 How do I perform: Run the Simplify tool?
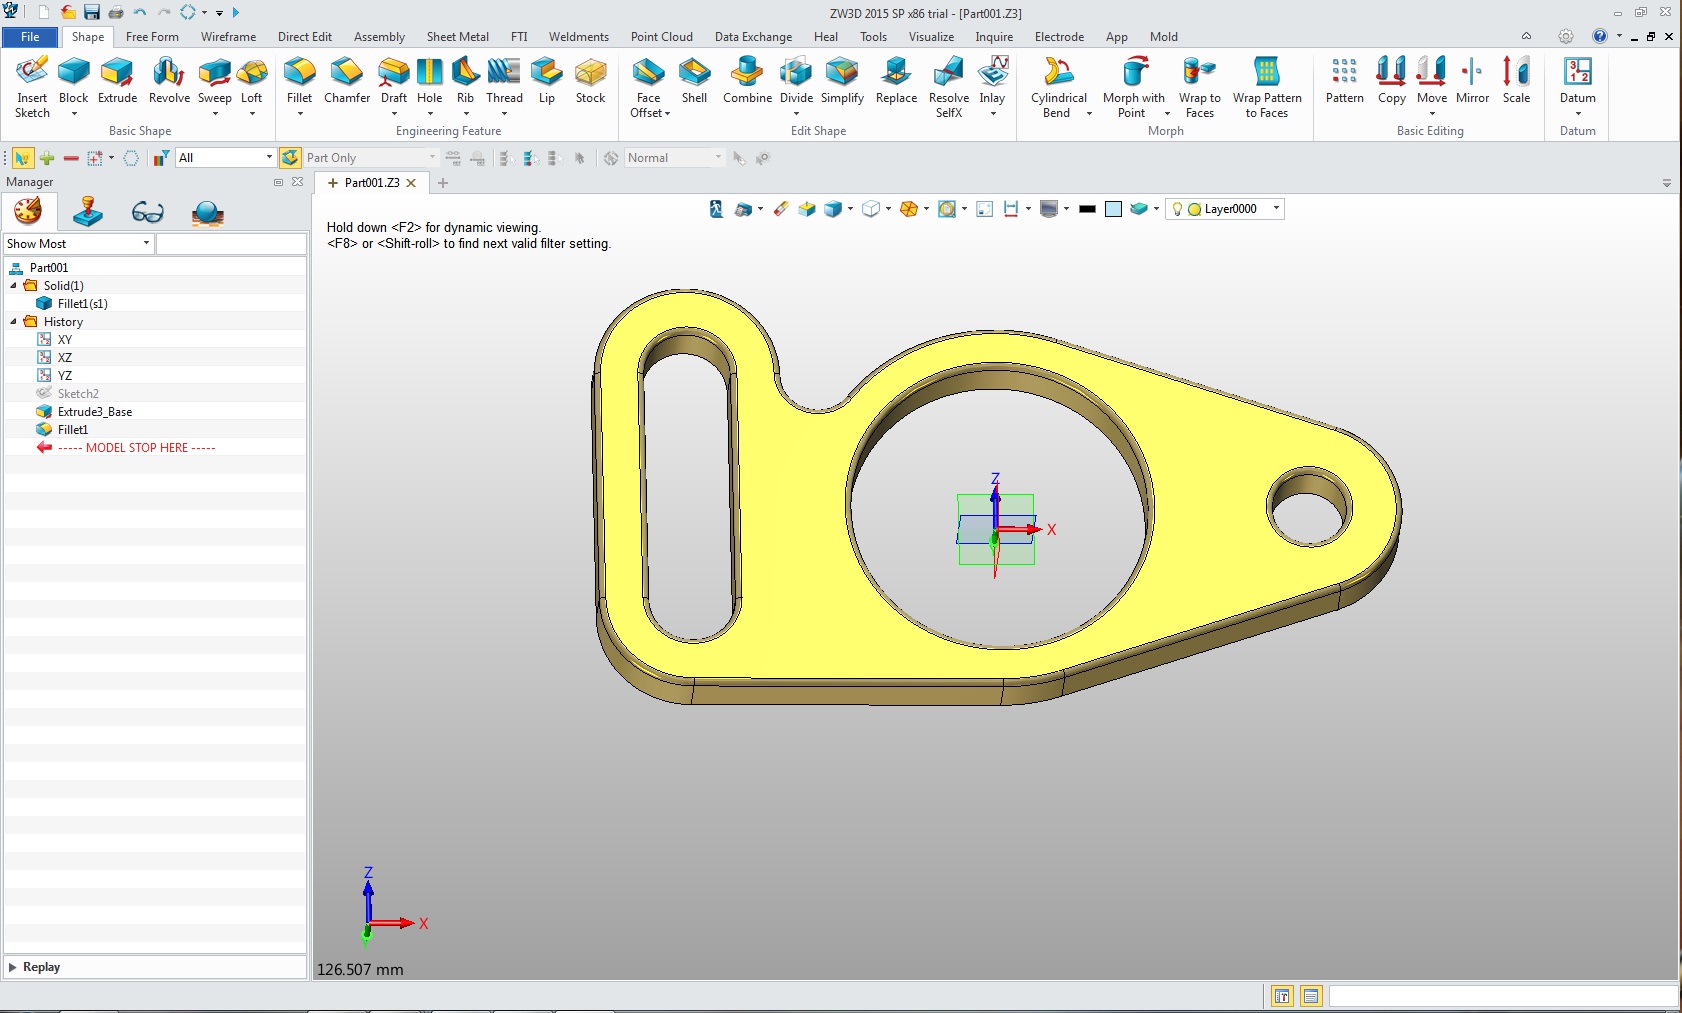coord(842,80)
